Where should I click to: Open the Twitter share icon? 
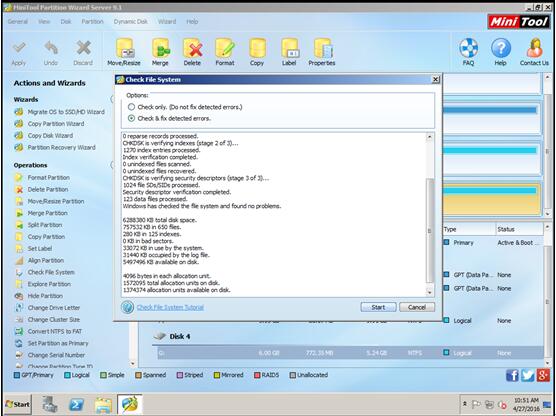528,375
